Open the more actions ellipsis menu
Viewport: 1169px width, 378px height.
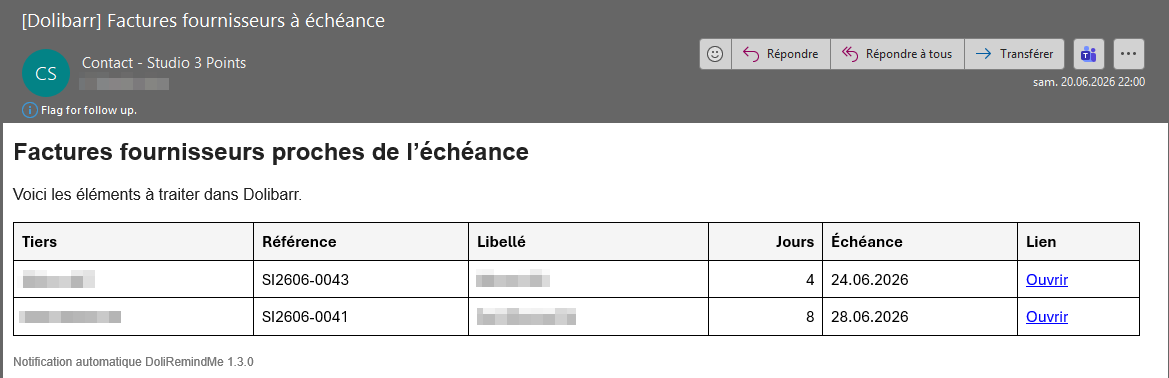(1129, 54)
